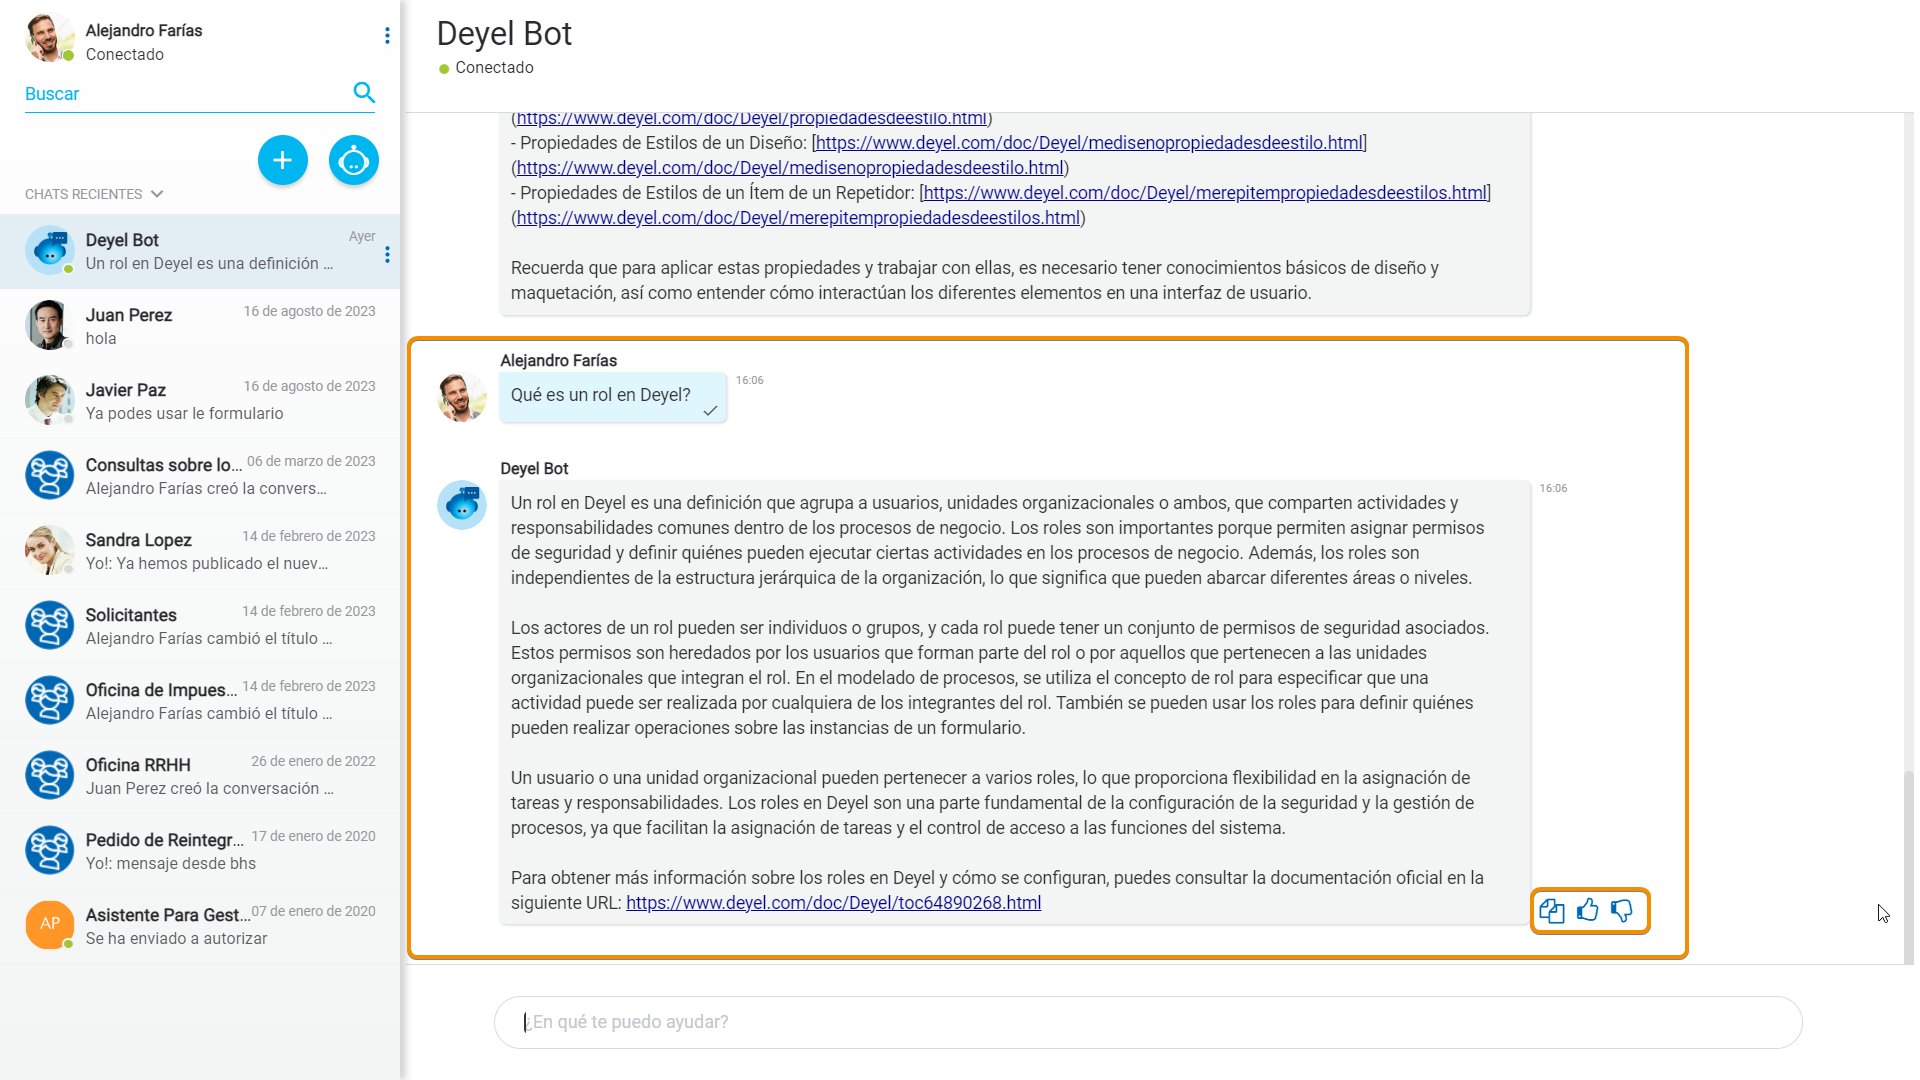Open the medisenopropiedadesdeestilo.html link in brackets
The width and height of the screenshot is (1920, 1080).
click(x=1089, y=143)
